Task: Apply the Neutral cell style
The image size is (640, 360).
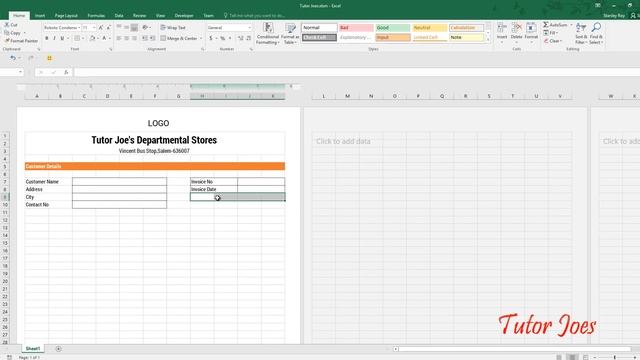Action: tap(429, 28)
